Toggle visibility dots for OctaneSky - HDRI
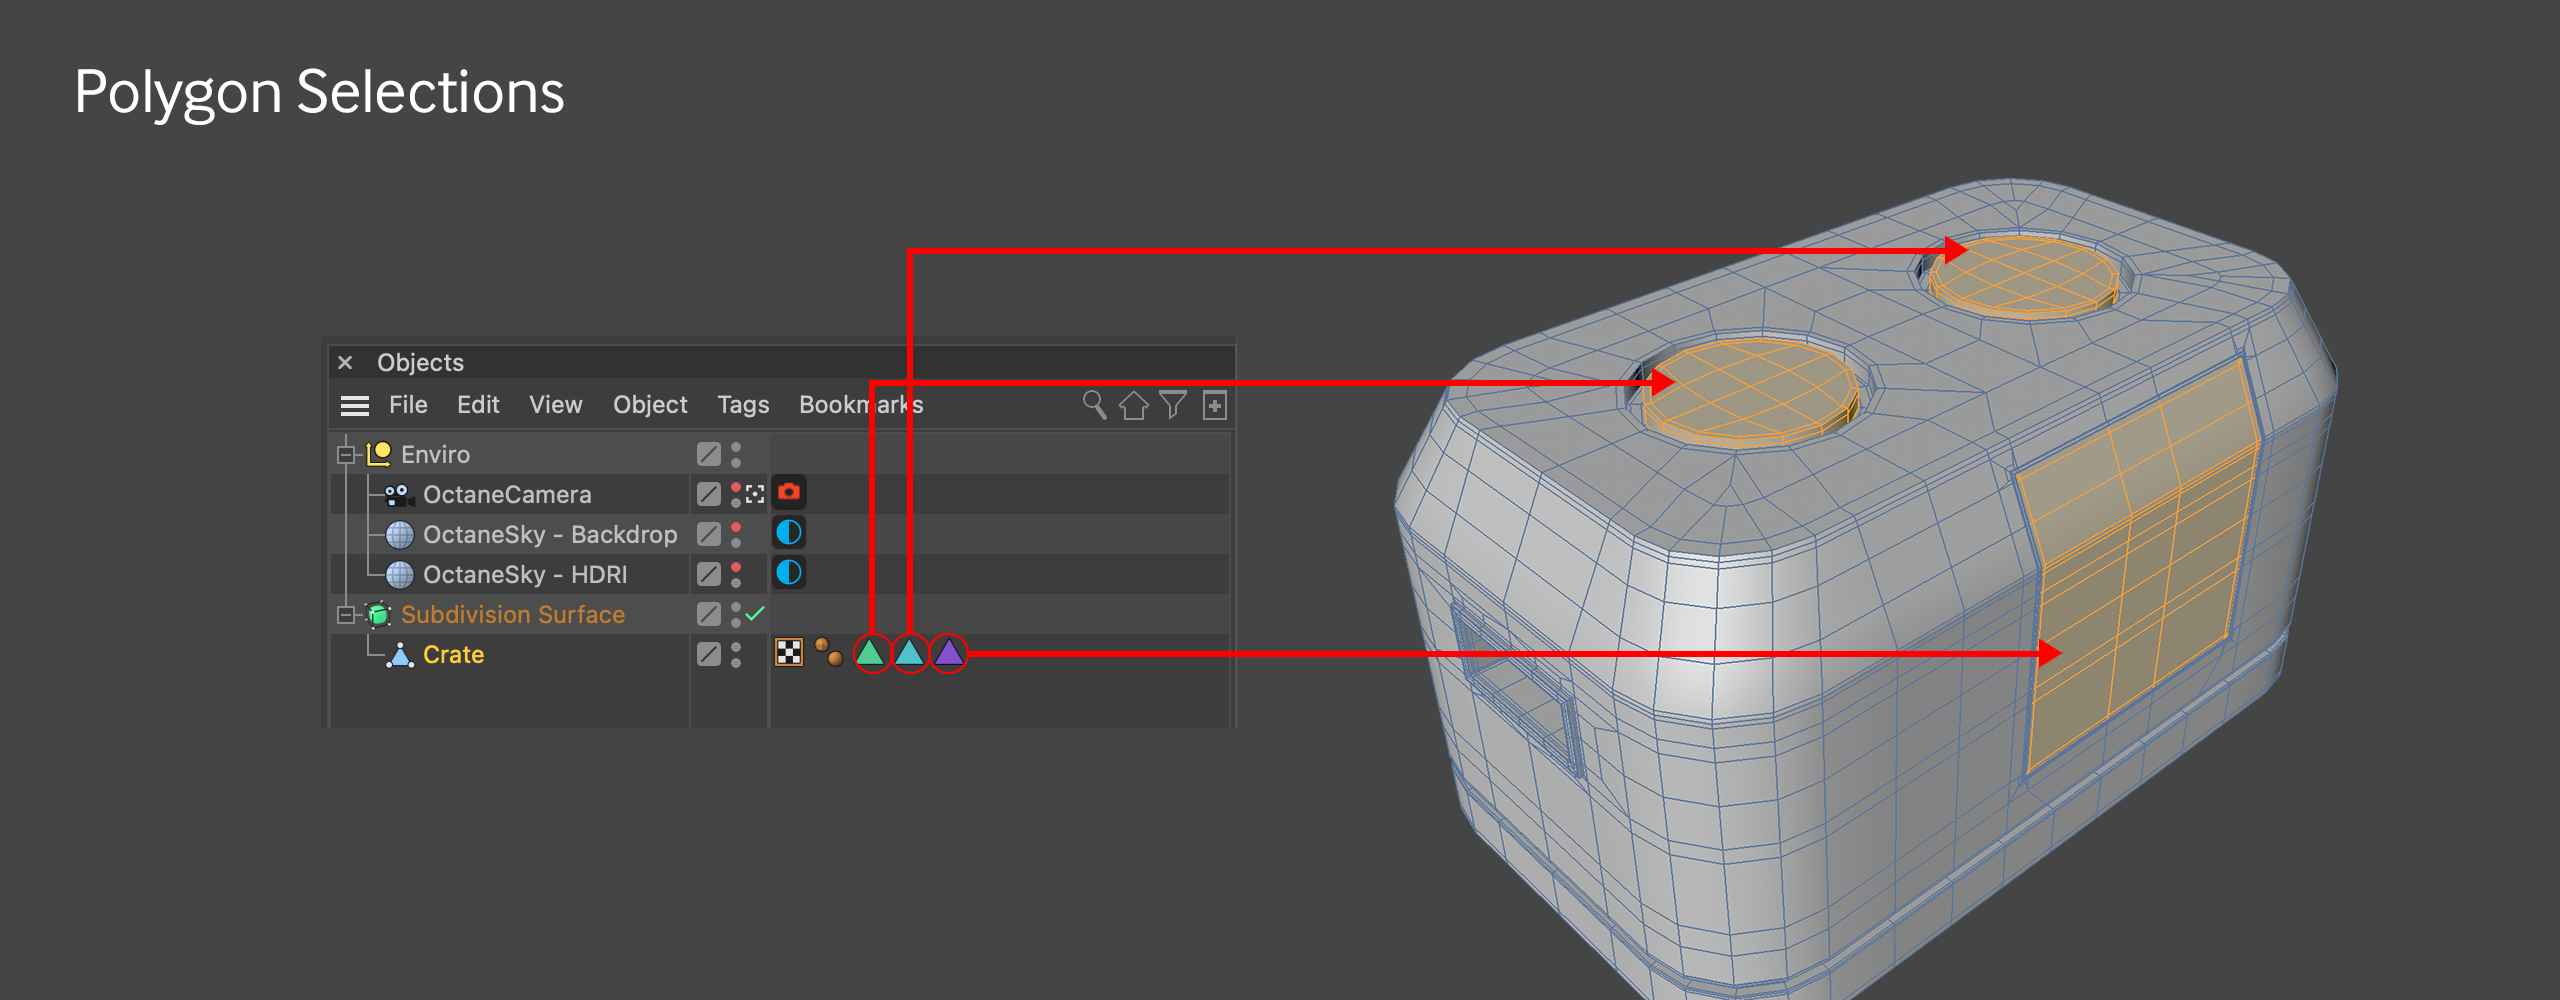Screen dimensions: 2560x1000 coord(736,574)
